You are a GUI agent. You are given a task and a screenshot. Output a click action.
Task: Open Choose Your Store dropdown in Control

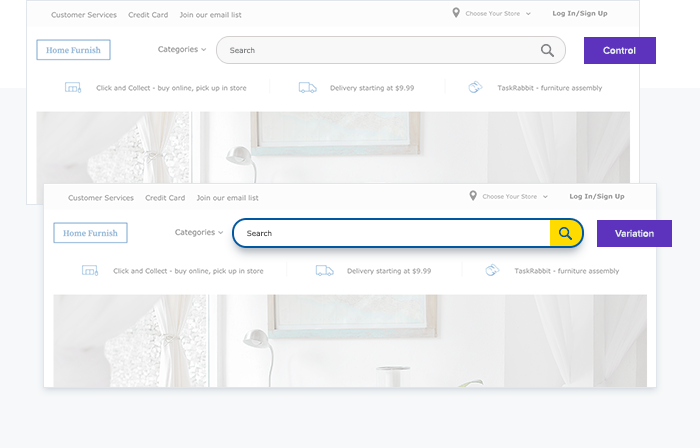click(497, 14)
